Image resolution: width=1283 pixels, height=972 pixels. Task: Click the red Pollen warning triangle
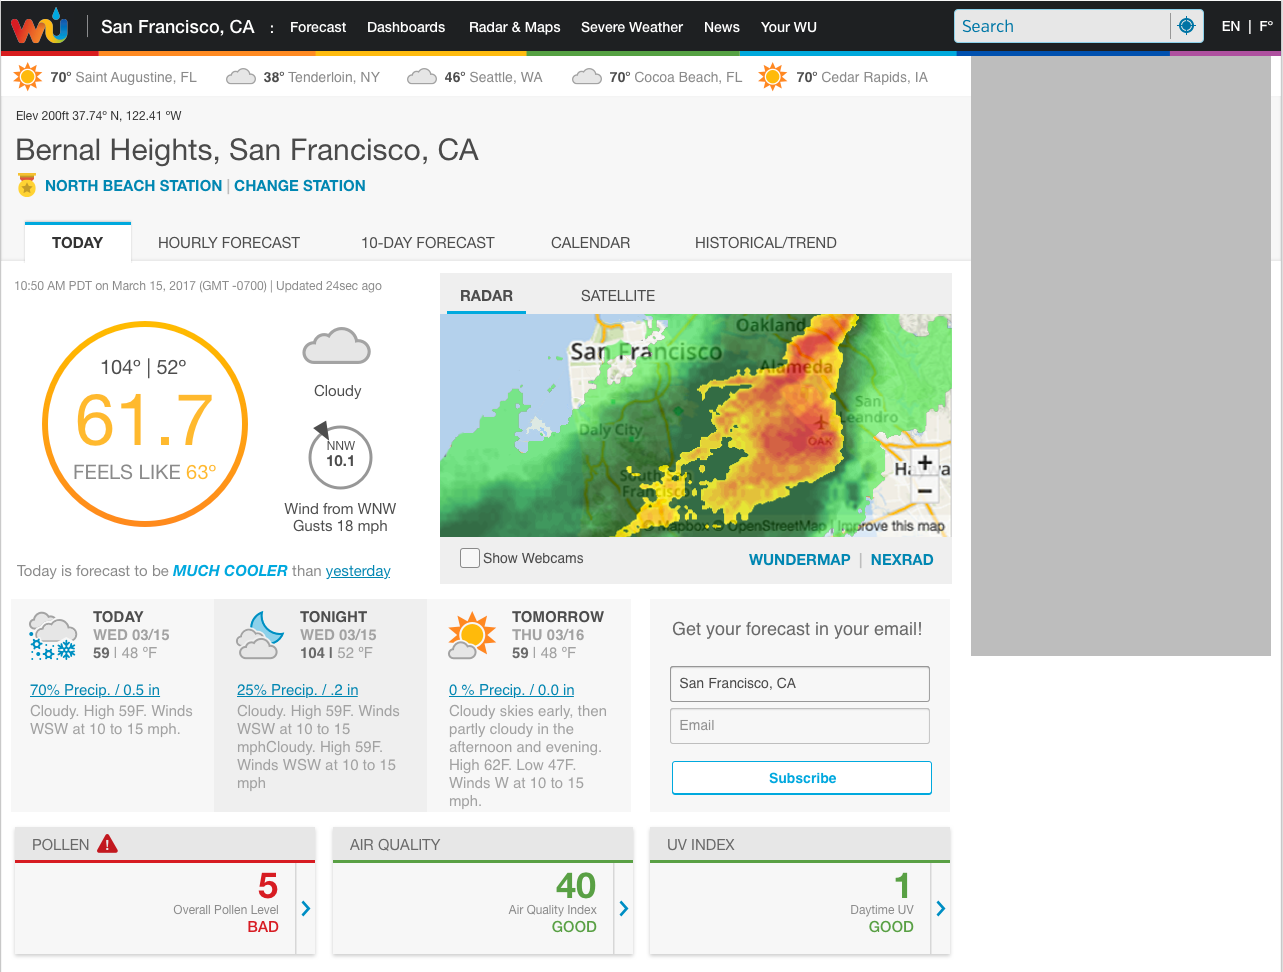[107, 844]
